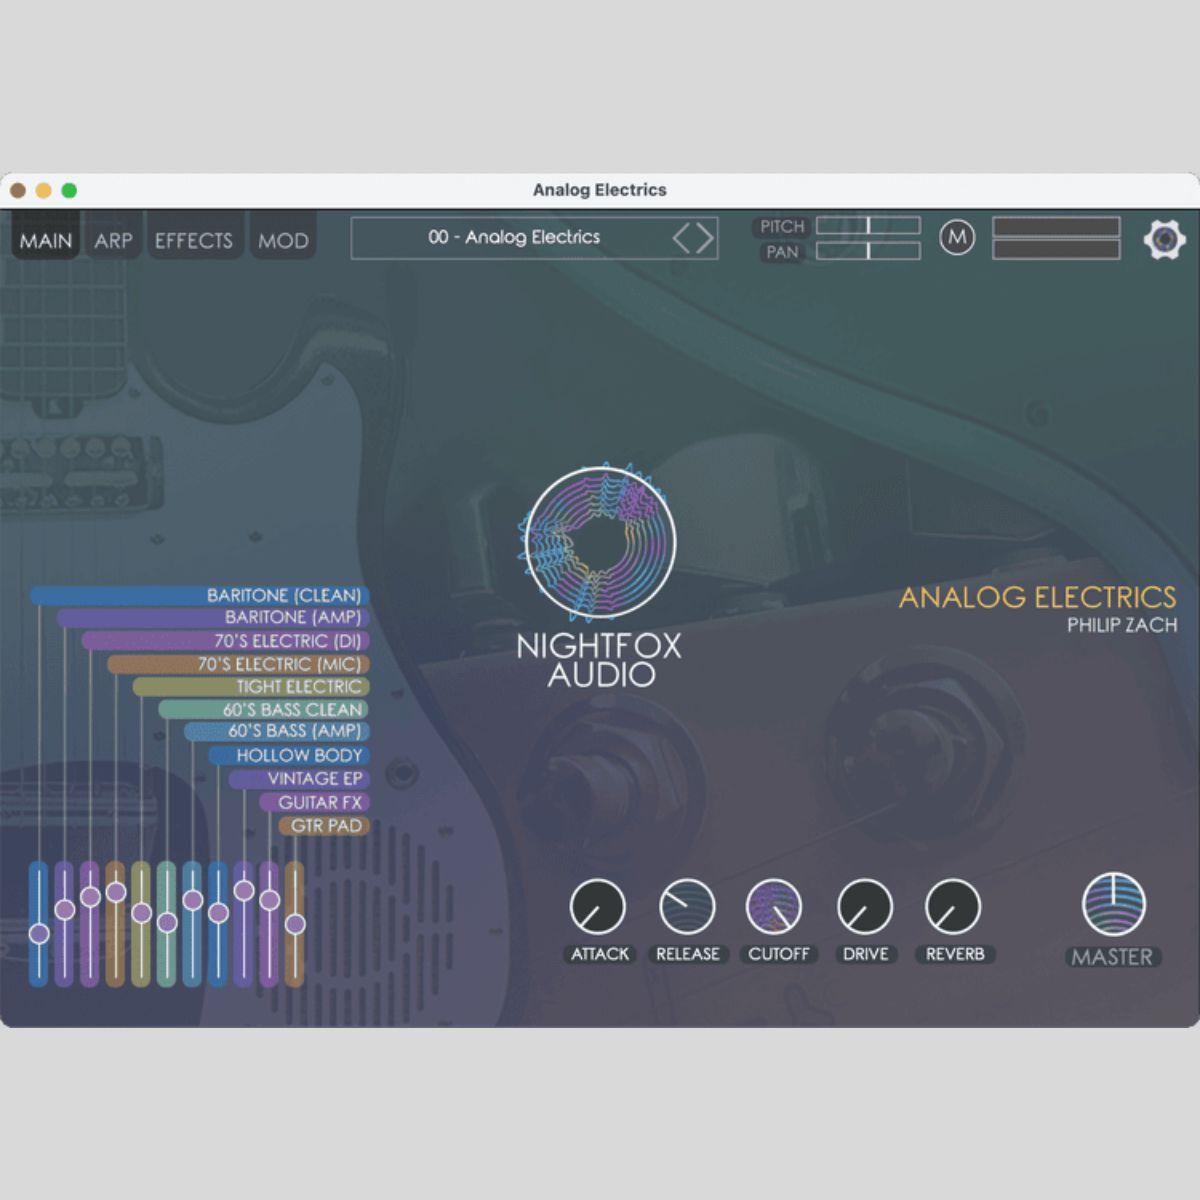
Task: Click the Reverb knob
Action: [953, 907]
